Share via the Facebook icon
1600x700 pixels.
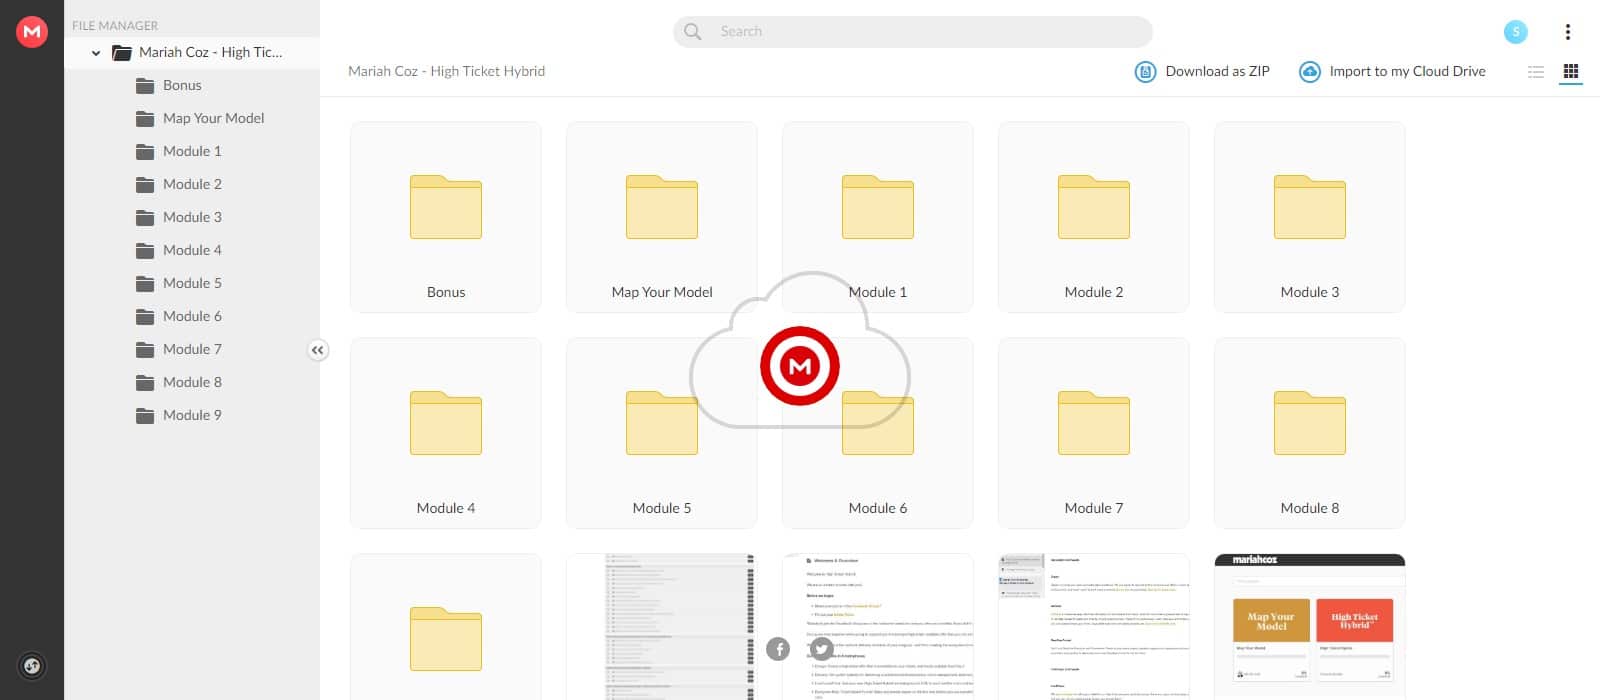[x=778, y=649]
